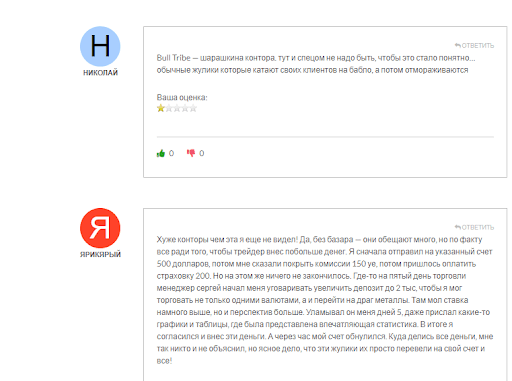Open the ЯРИКЯРЫЙ username label
Screen dimensions: 512x381
click(x=100, y=254)
